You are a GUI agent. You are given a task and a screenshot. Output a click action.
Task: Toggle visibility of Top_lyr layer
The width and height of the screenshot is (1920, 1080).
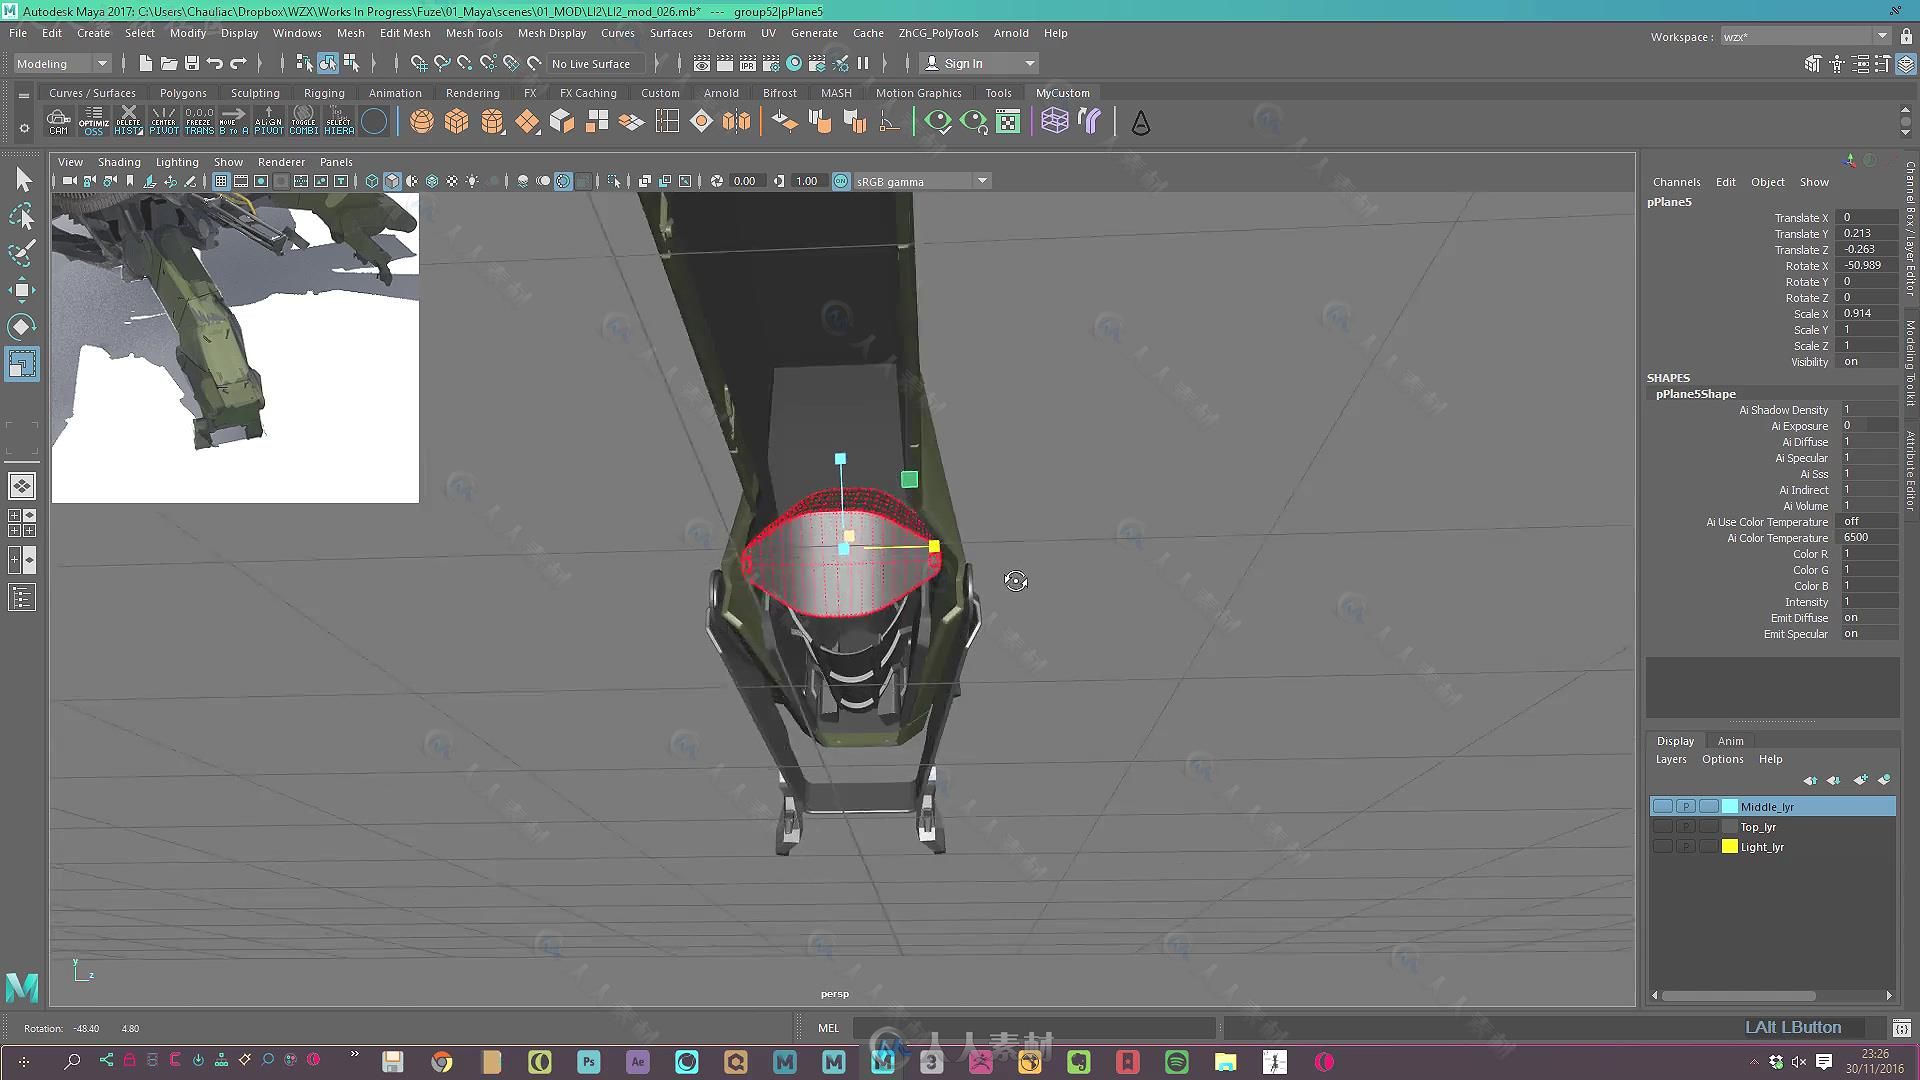pos(1662,827)
